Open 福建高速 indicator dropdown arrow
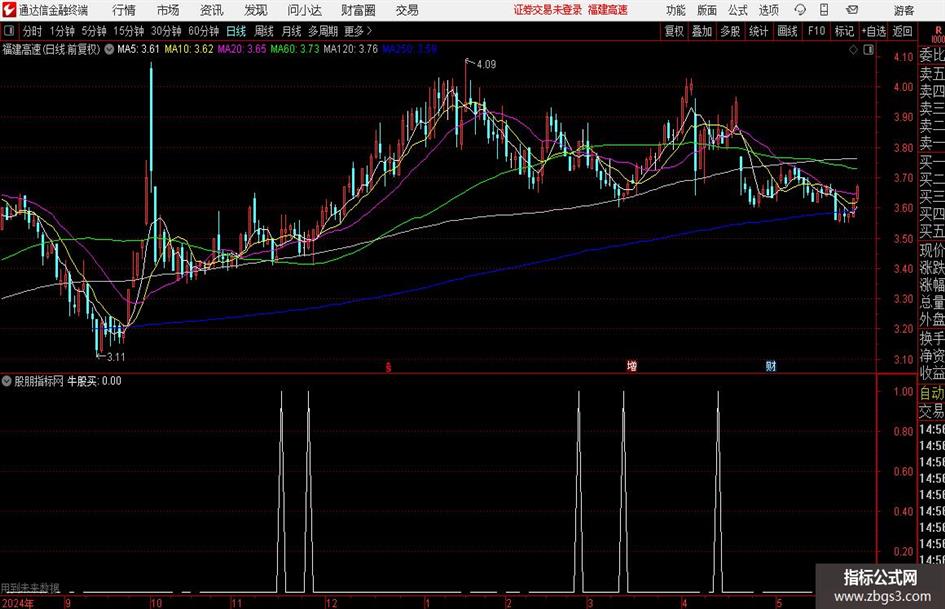 (109, 49)
